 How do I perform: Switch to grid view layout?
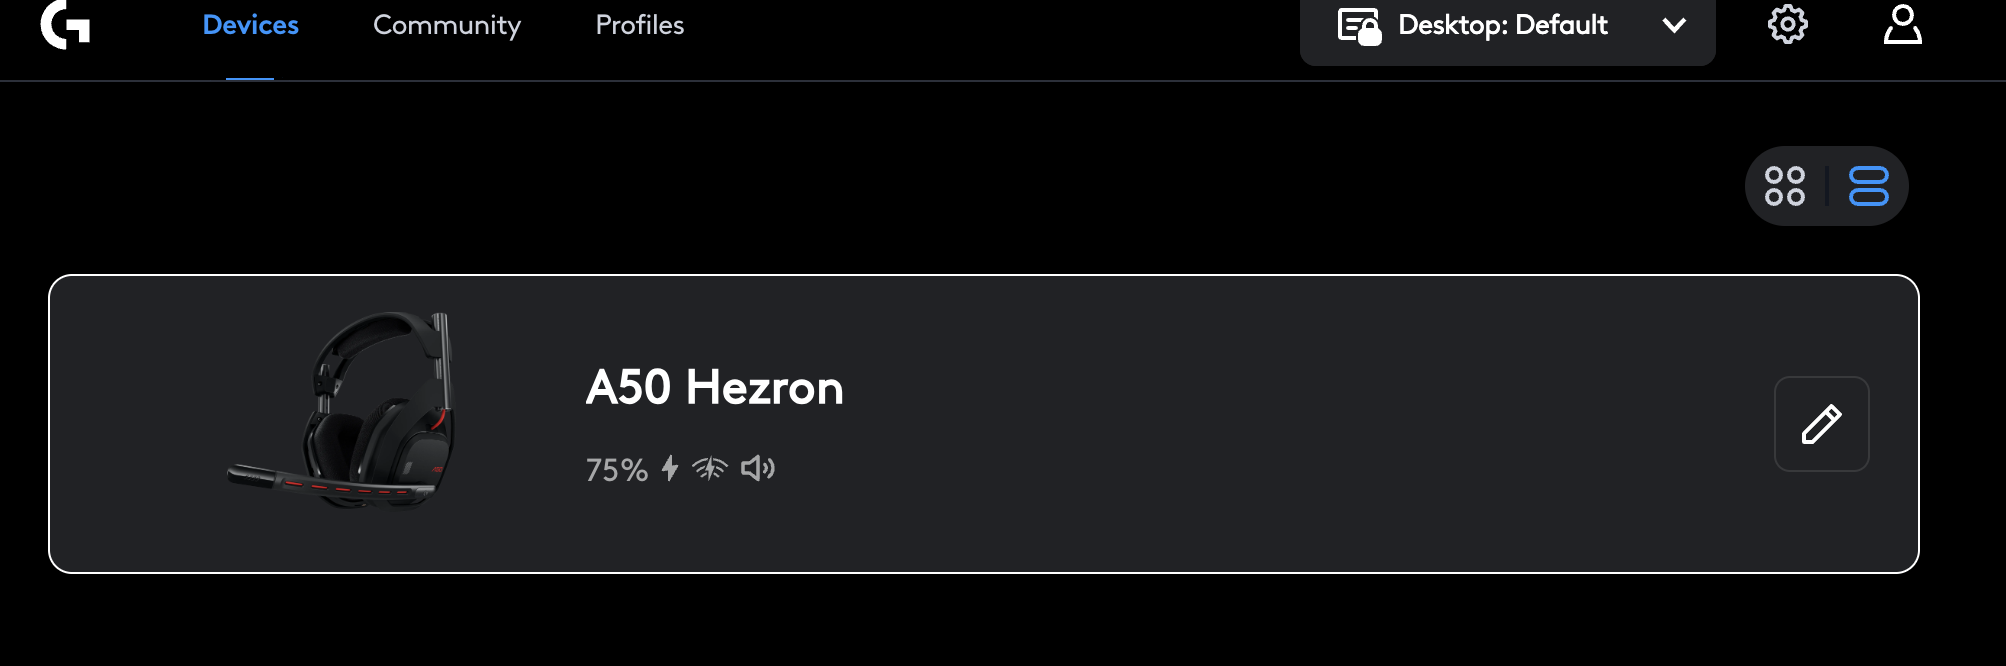(1785, 186)
